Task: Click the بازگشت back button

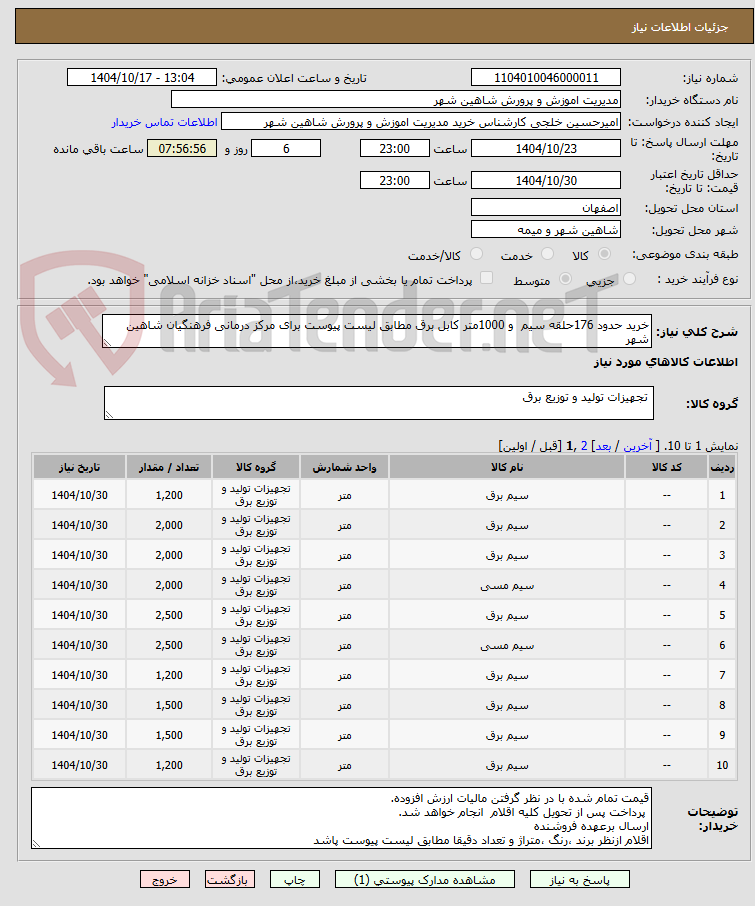Action: pyautogui.click(x=229, y=879)
